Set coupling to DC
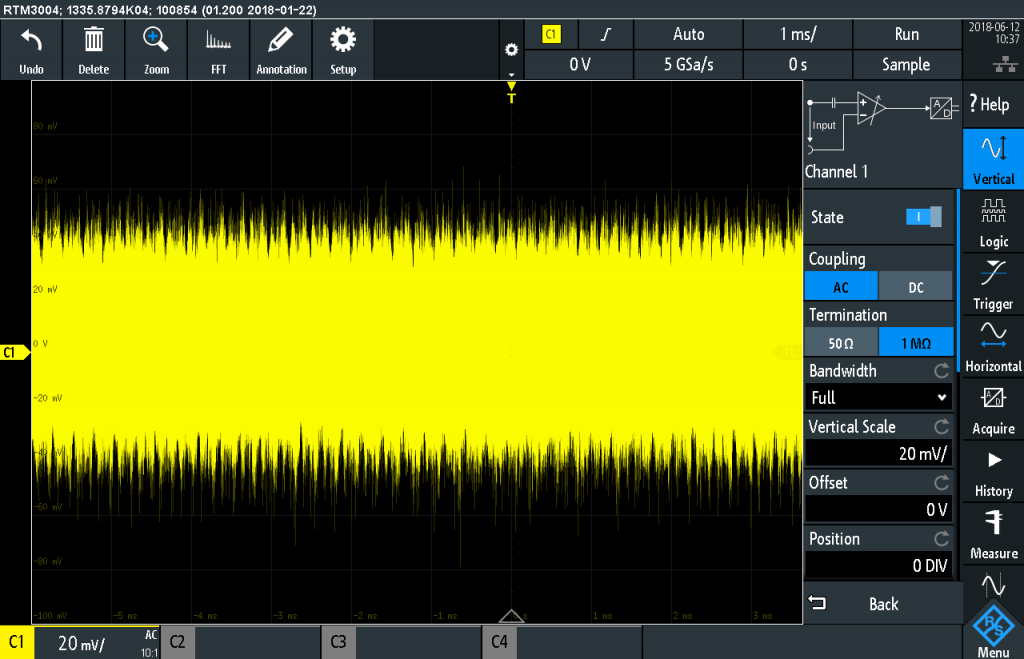Screen dimensions: 1024x659 915,287
